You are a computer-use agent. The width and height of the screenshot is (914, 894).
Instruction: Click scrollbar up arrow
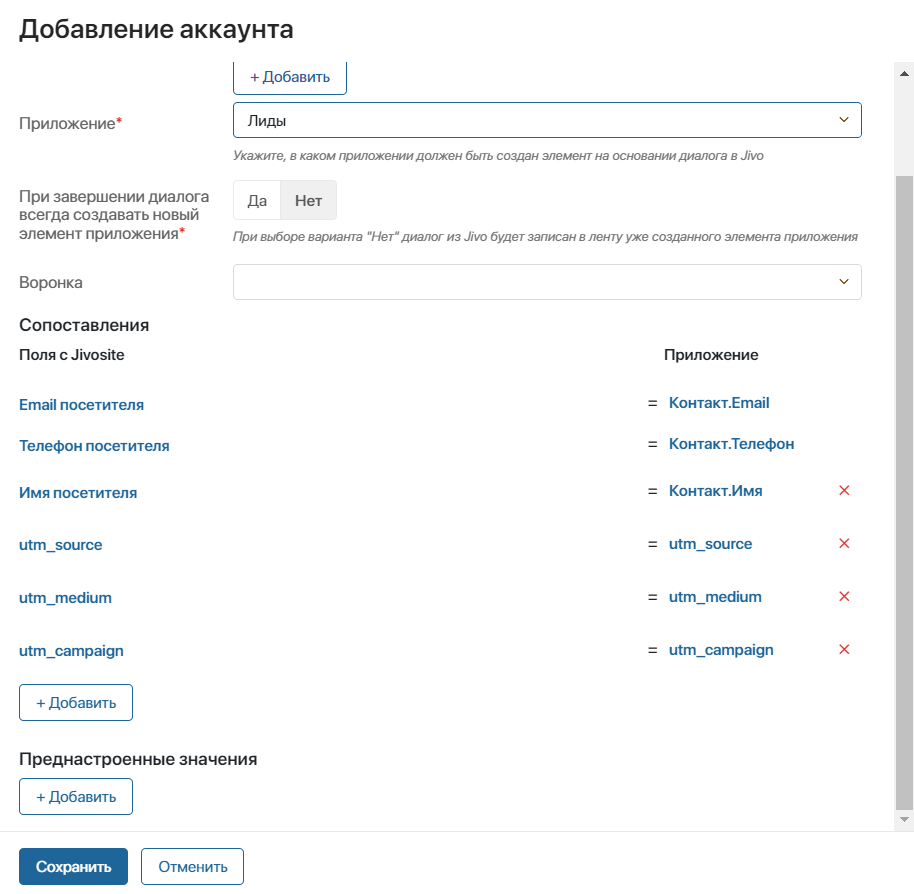coord(904,74)
